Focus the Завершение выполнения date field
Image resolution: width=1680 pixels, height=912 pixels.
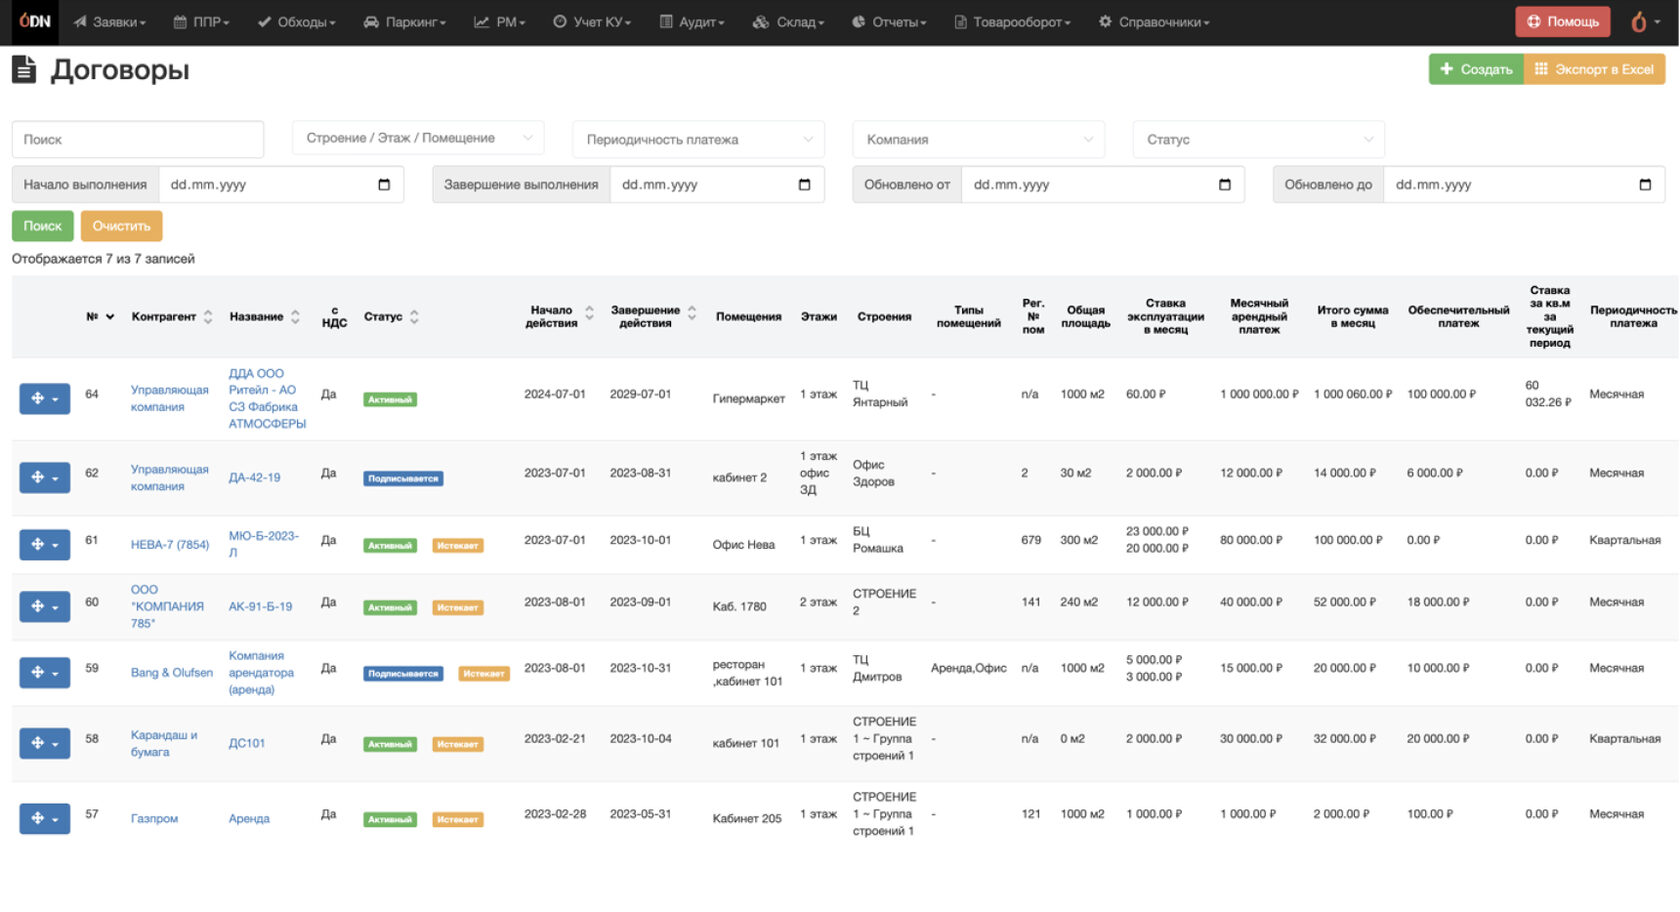coord(717,185)
